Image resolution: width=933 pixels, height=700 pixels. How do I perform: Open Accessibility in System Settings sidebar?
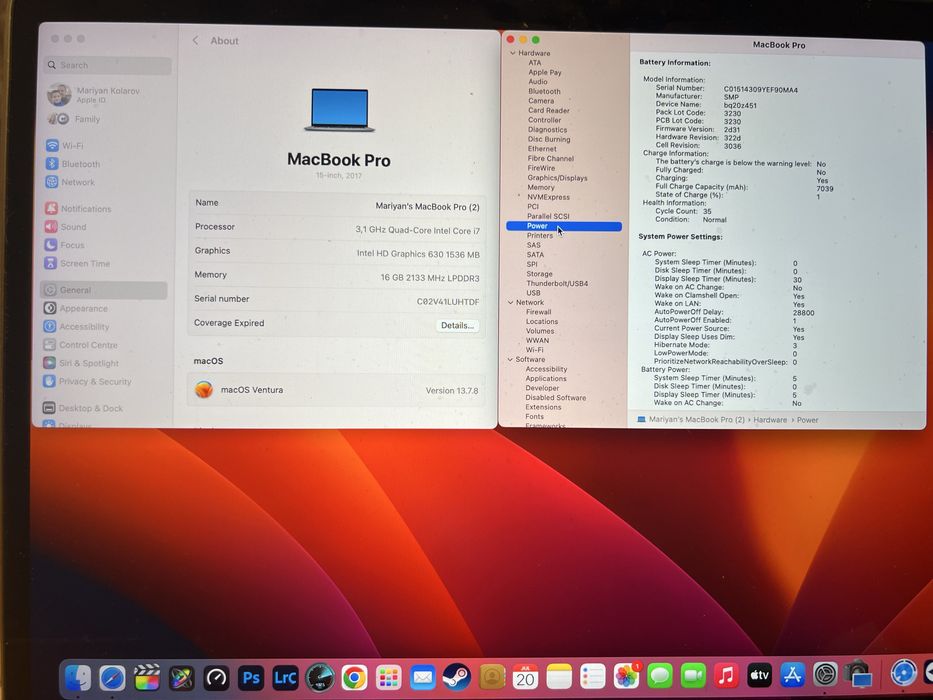coord(76,326)
